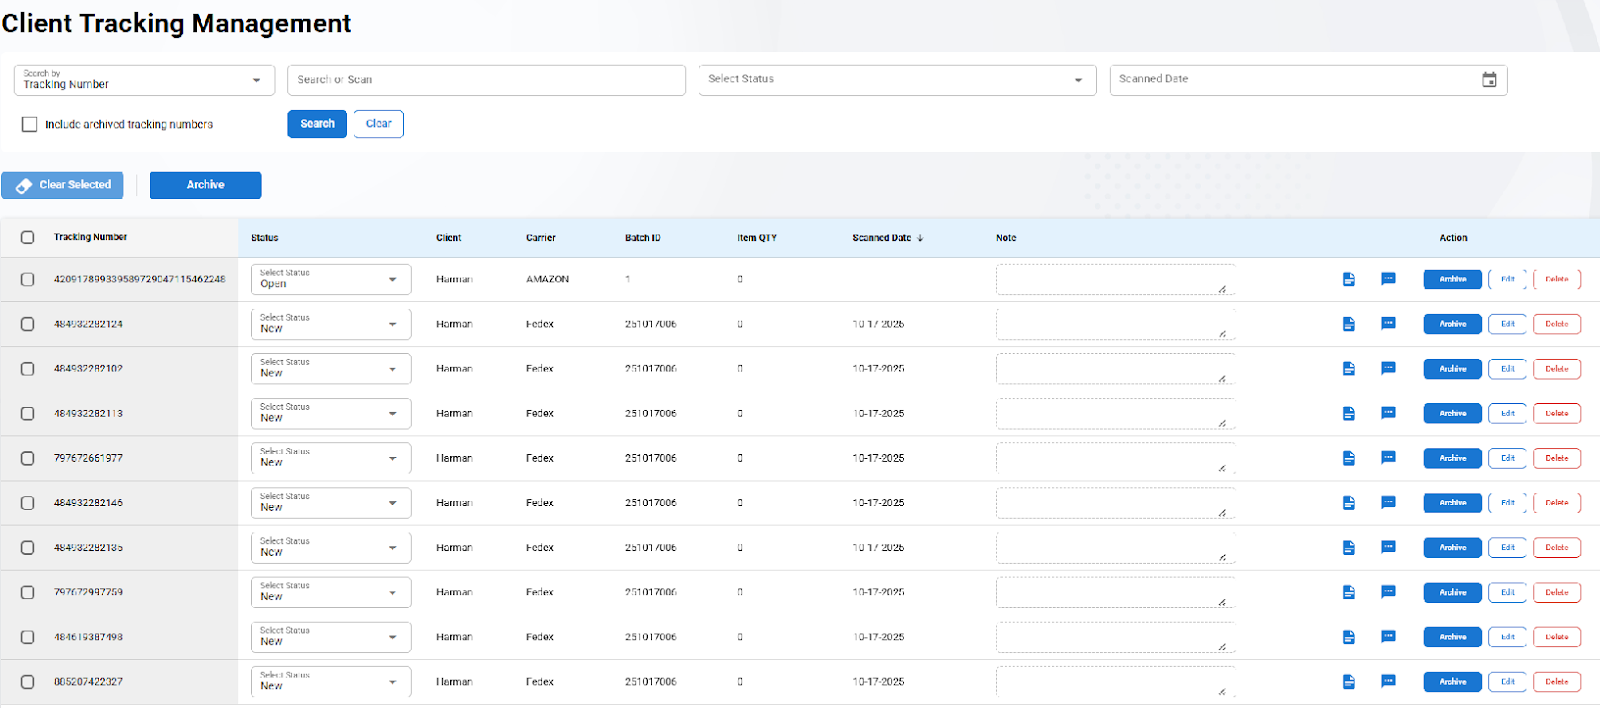Click the document icon in the AMAZON row

pyautogui.click(x=1348, y=279)
